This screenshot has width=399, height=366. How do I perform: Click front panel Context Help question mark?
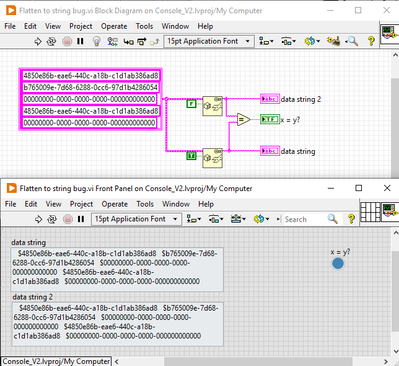[x=351, y=219]
